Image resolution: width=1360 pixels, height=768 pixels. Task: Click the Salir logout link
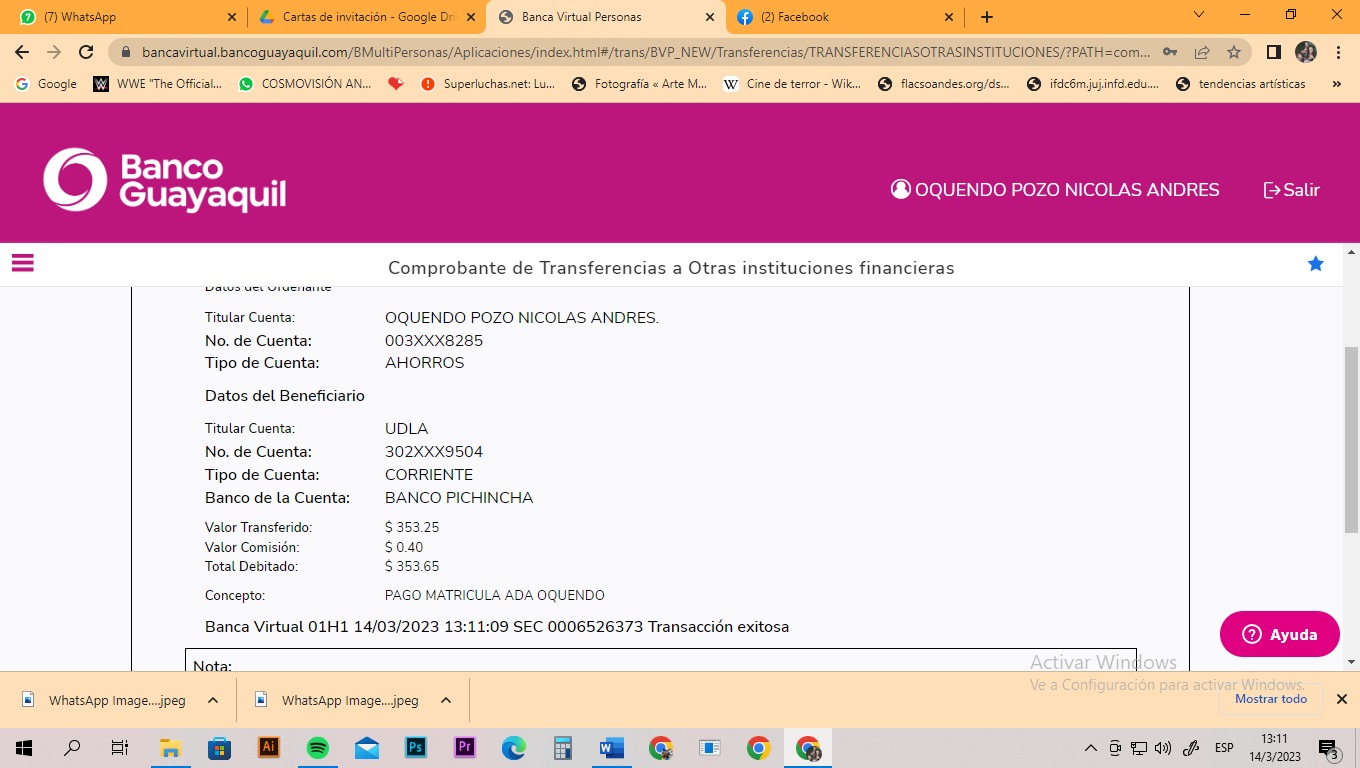(1292, 190)
